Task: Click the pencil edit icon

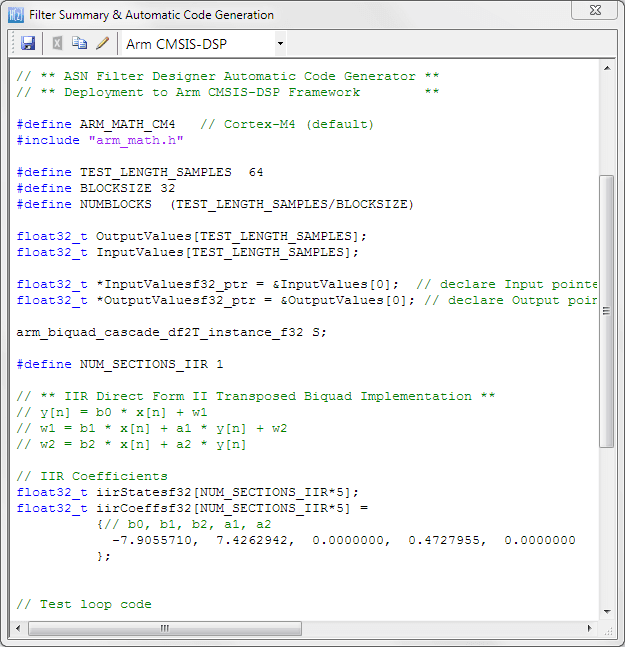Action: pyautogui.click(x=102, y=43)
